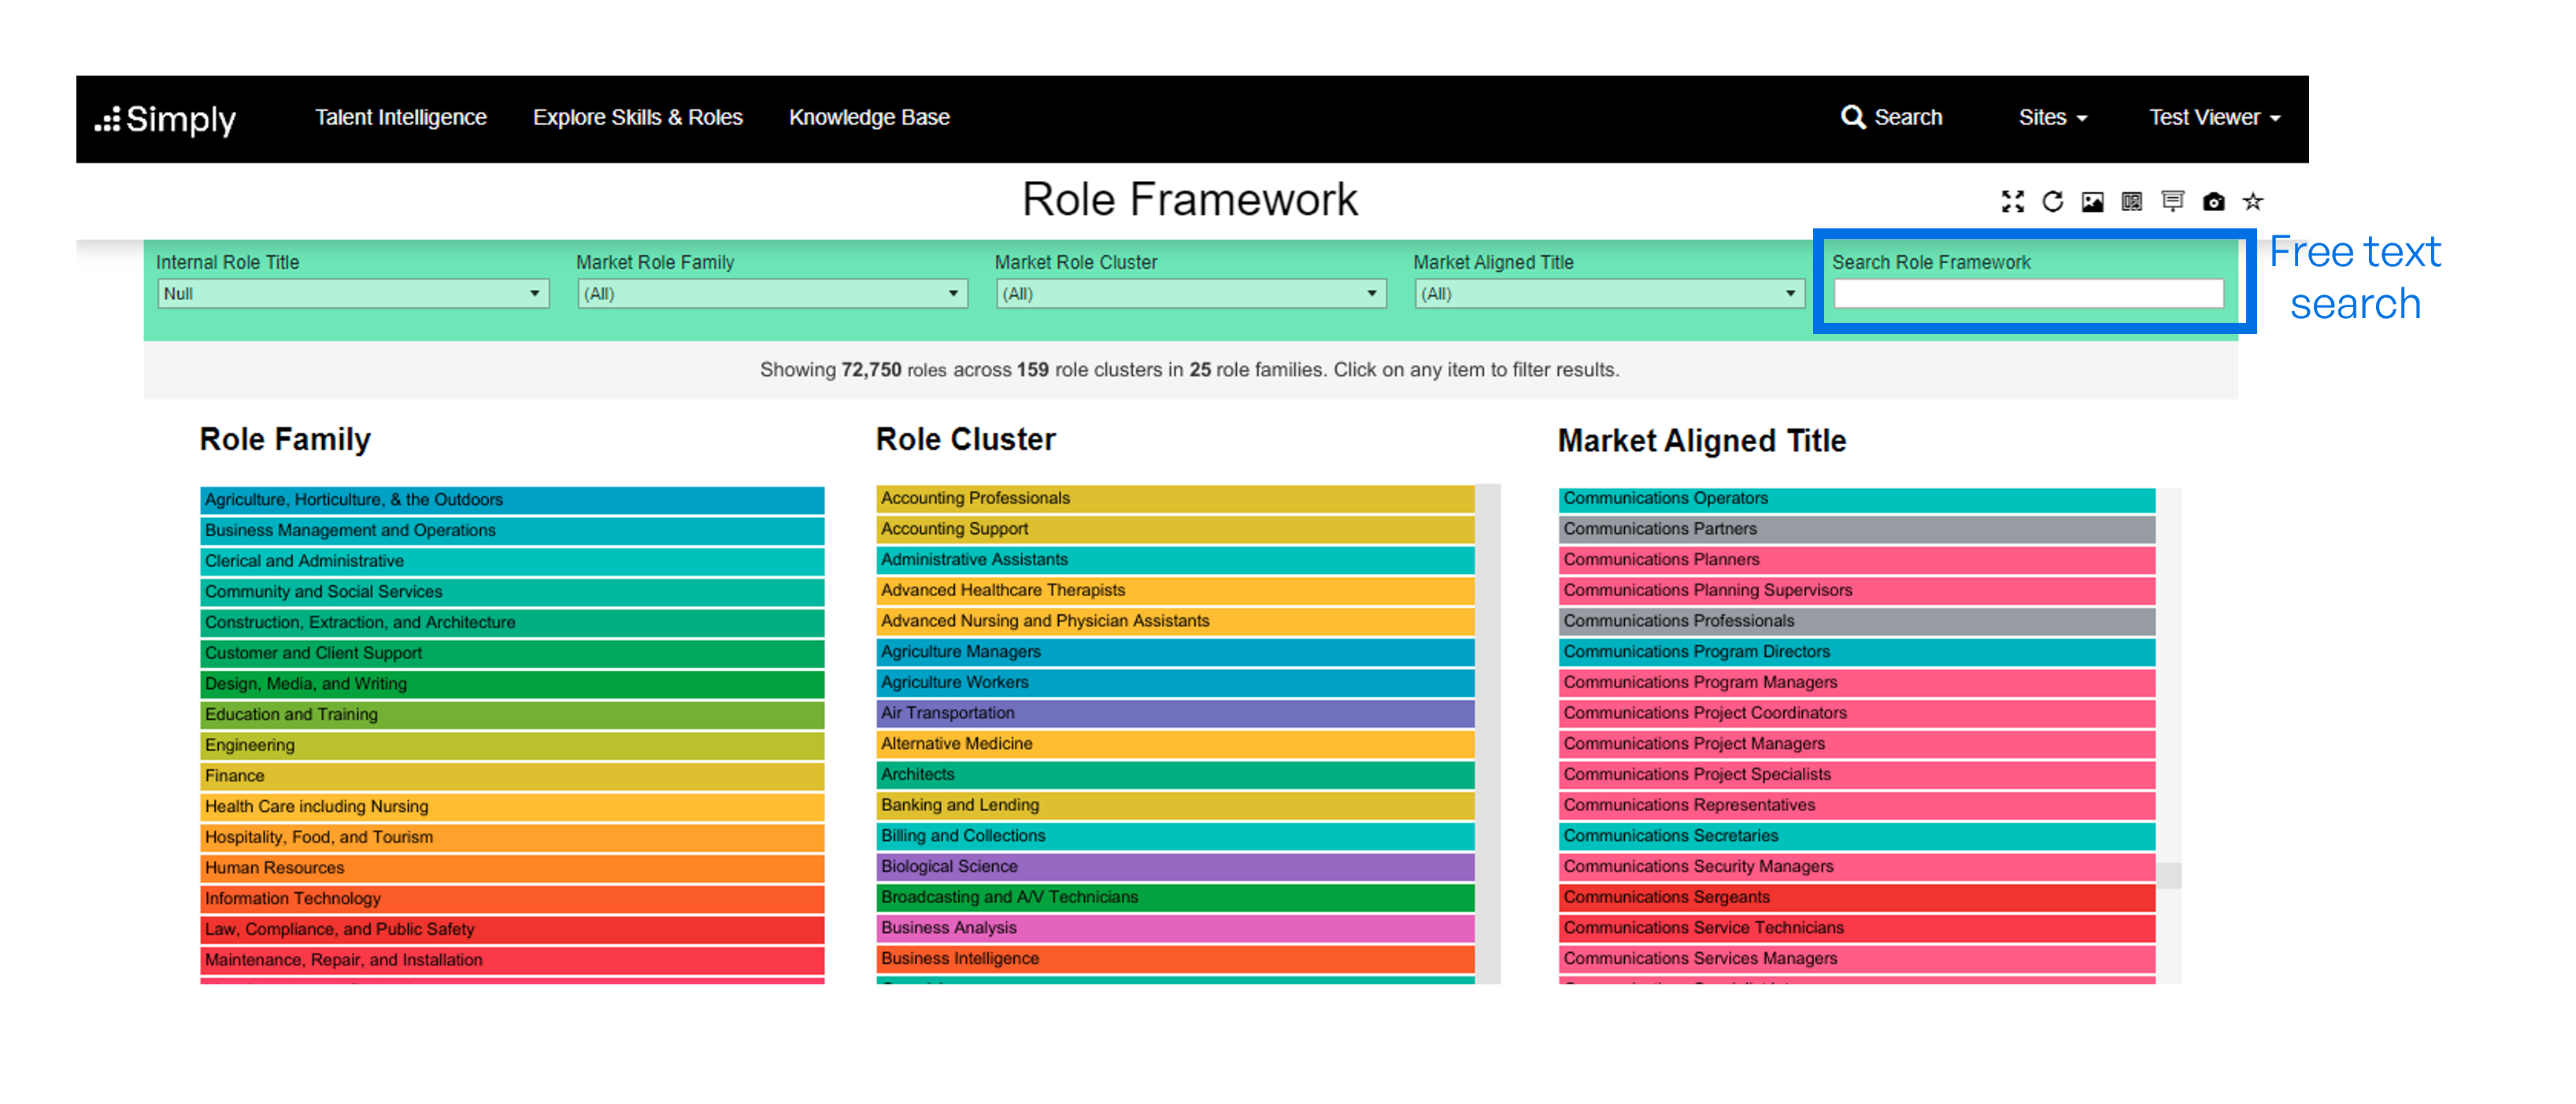Select the Engineering role family bar
Screen dimensions: 2576x1104
512,745
